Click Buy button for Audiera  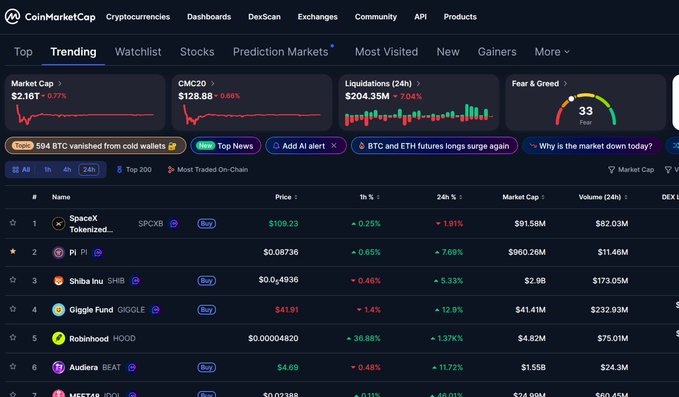tap(207, 367)
